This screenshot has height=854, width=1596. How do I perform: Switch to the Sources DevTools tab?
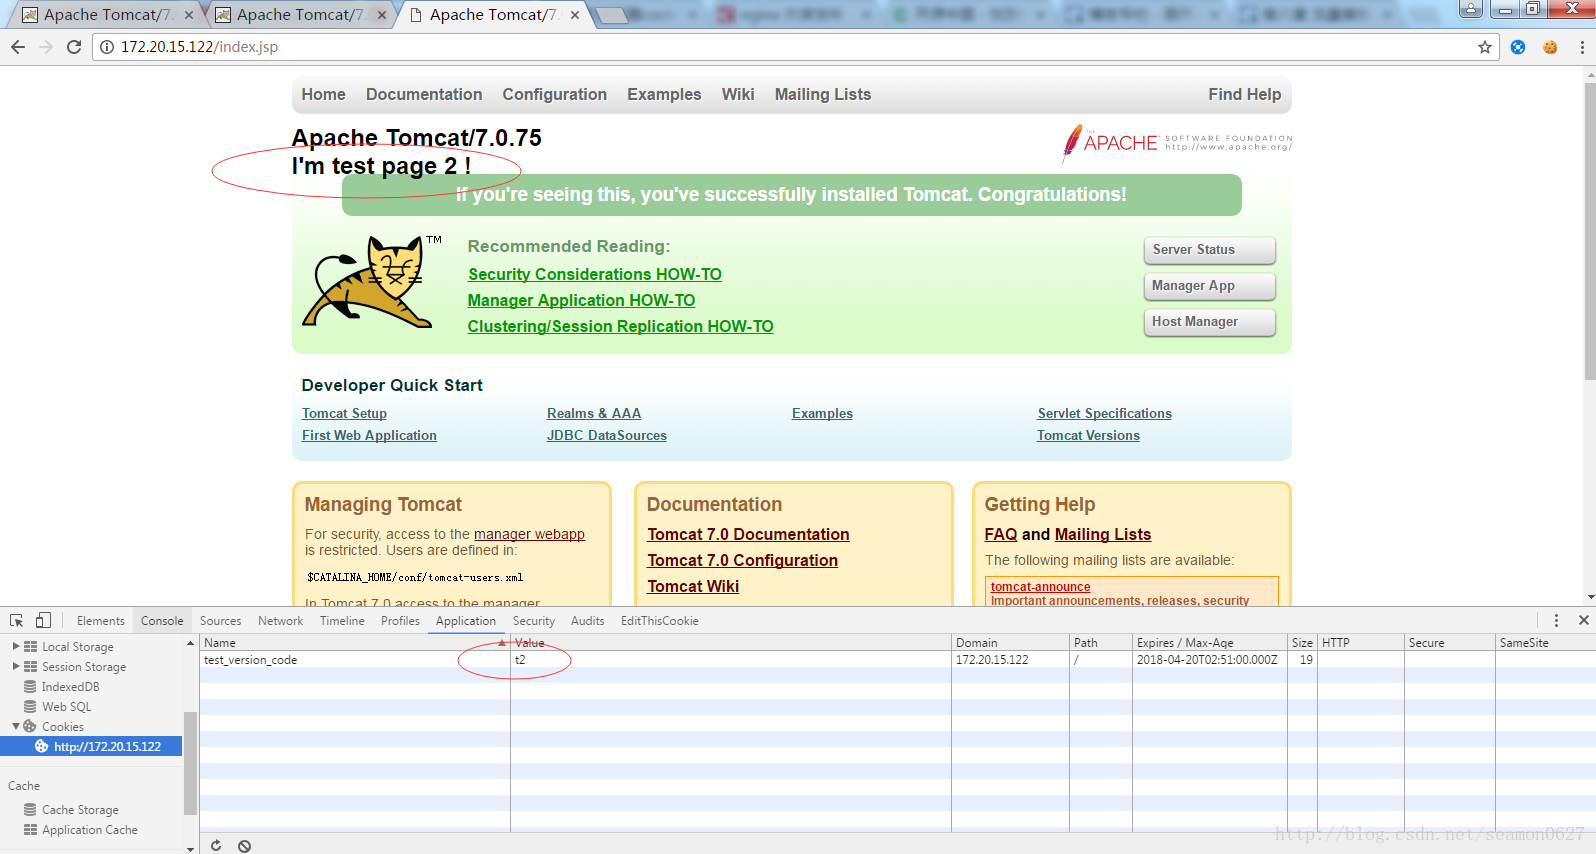(220, 621)
